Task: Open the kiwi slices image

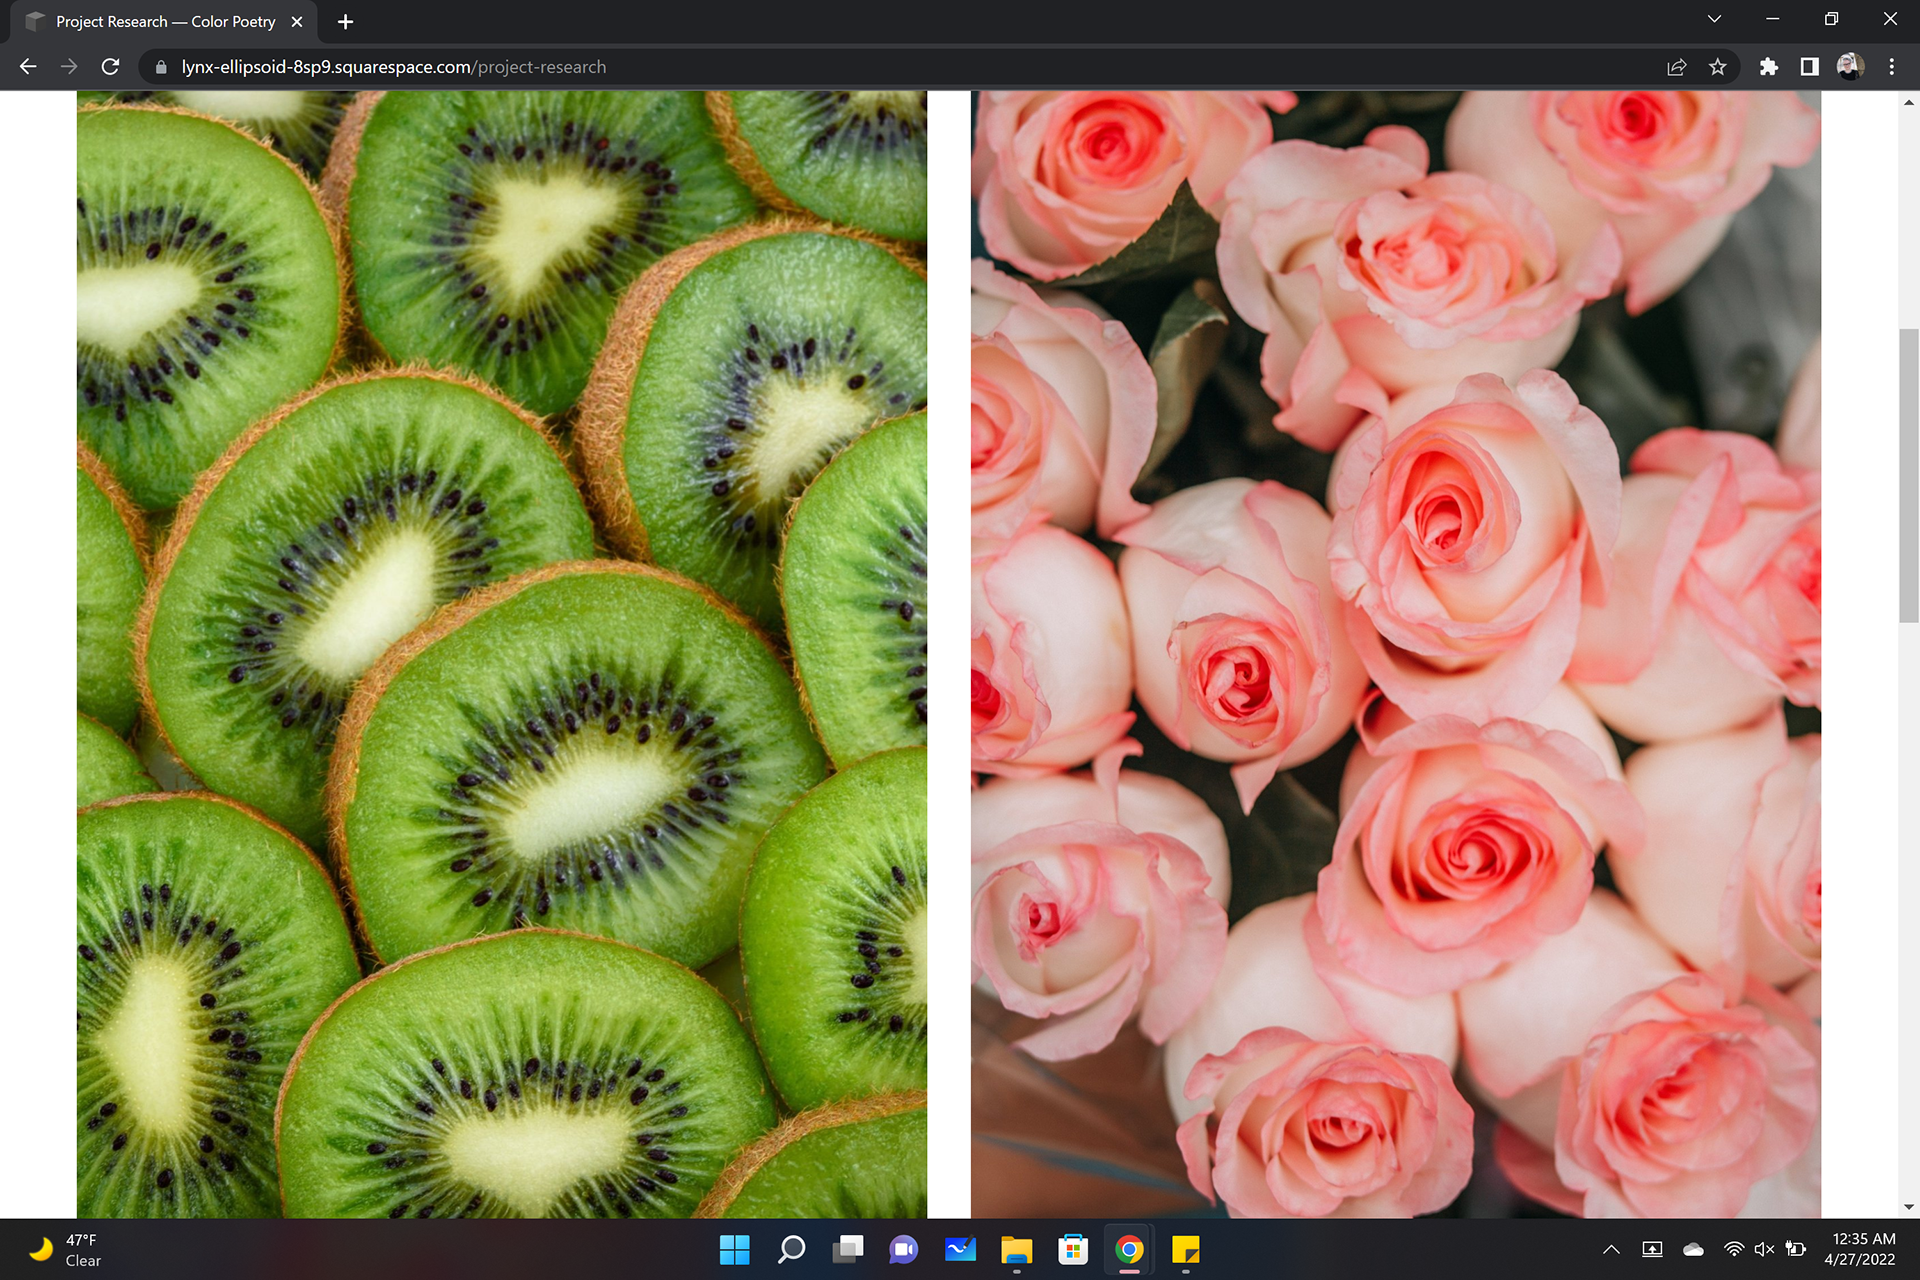Action: 502,654
